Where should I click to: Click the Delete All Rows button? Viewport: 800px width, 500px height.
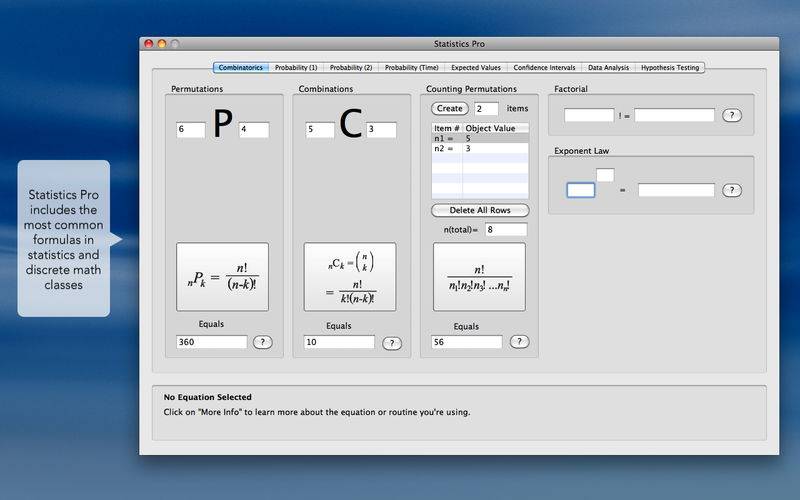click(480, 210)
